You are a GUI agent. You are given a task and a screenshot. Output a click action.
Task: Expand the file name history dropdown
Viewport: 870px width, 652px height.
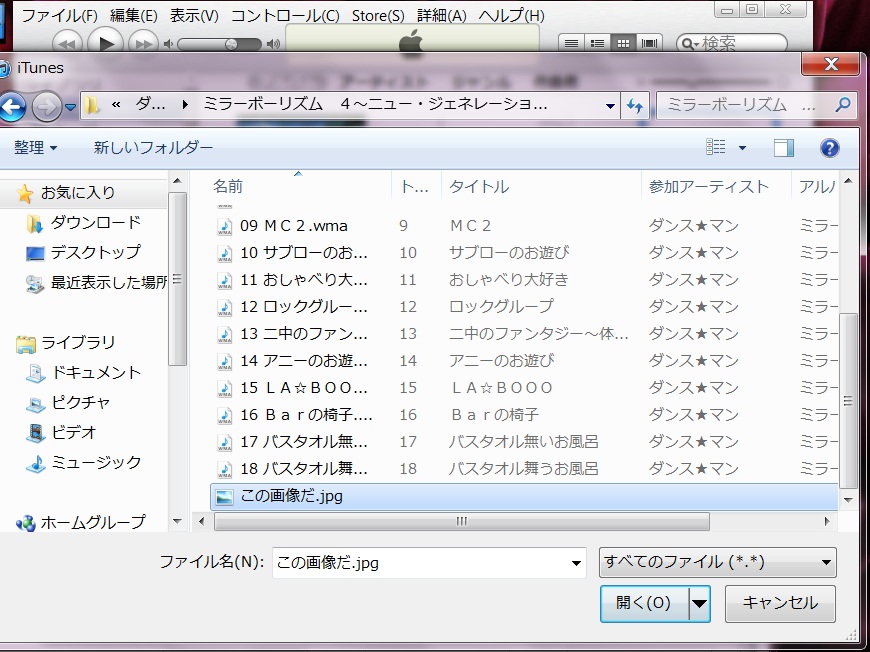[576, 563]
